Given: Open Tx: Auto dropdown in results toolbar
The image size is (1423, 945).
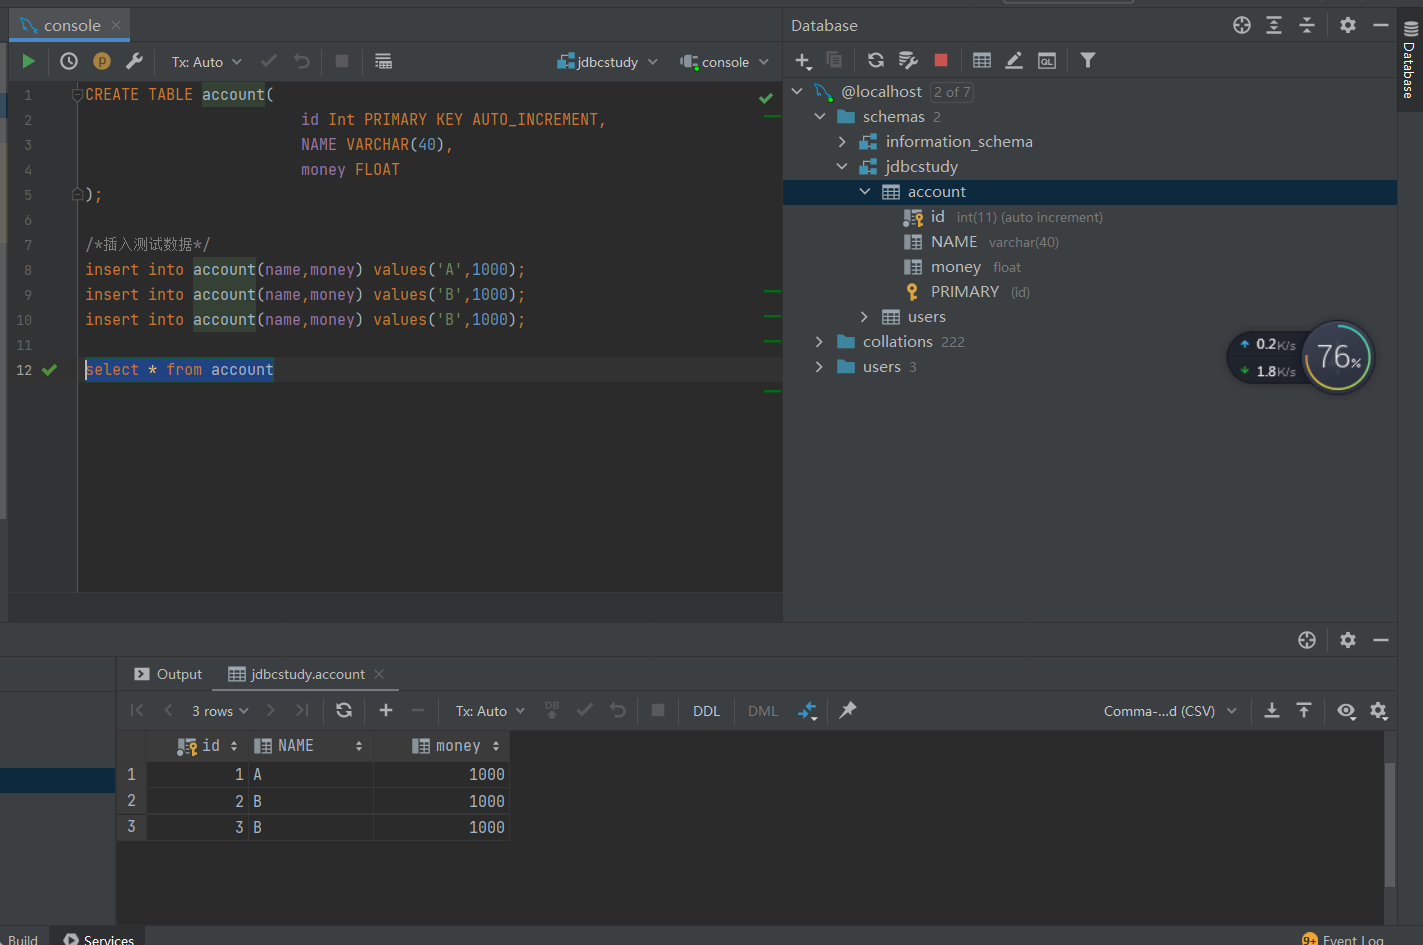Looking at the screenshot, I should 490,711.
